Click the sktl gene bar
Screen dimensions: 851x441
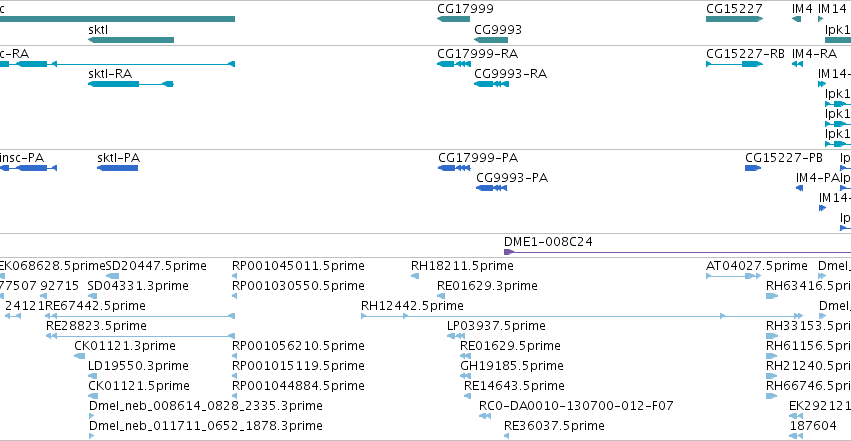131,40
